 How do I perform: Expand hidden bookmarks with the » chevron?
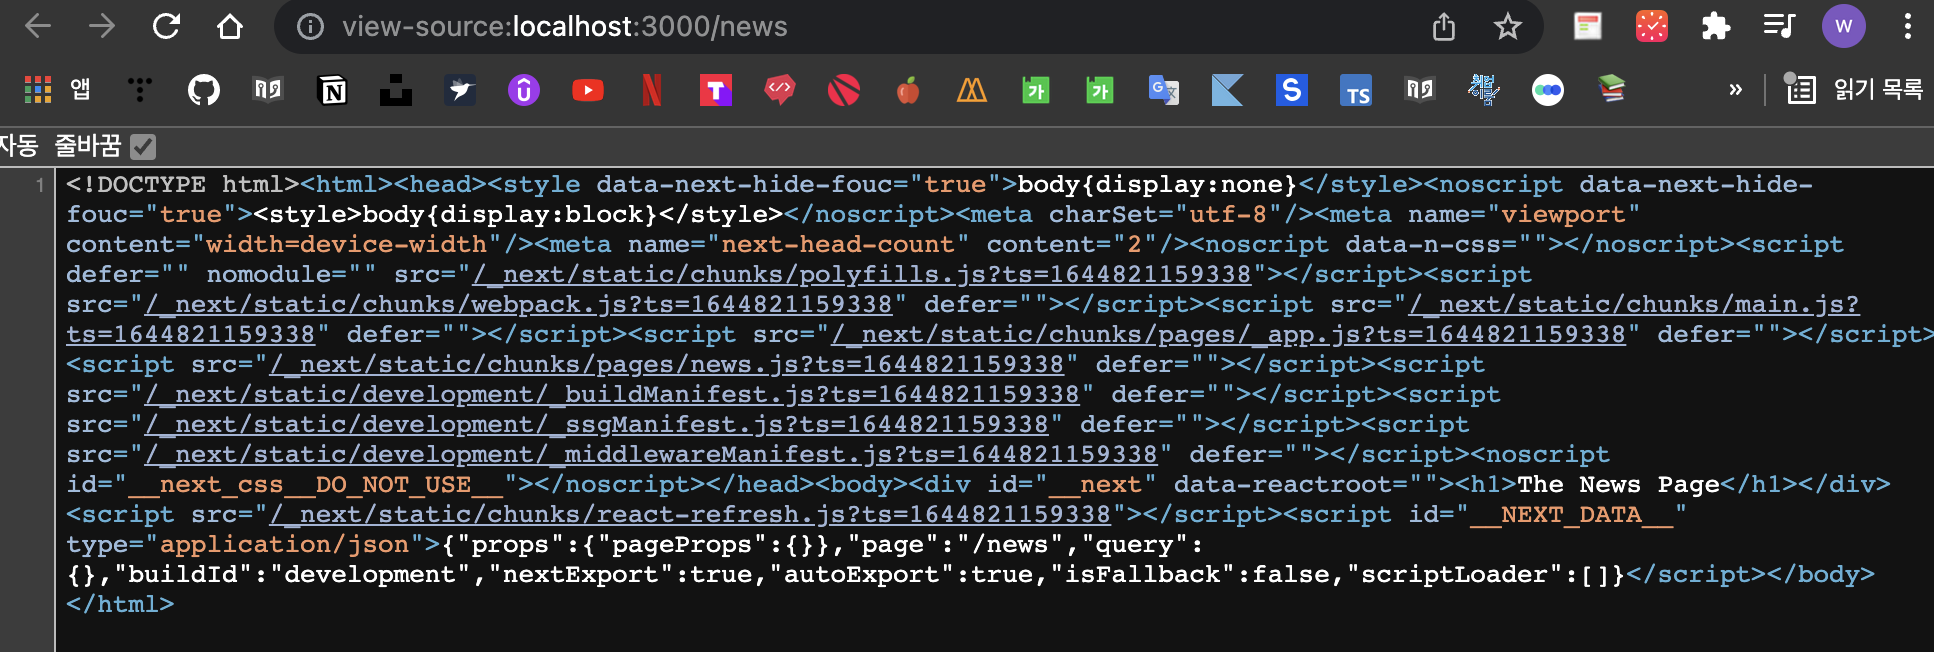[1736, 90]
